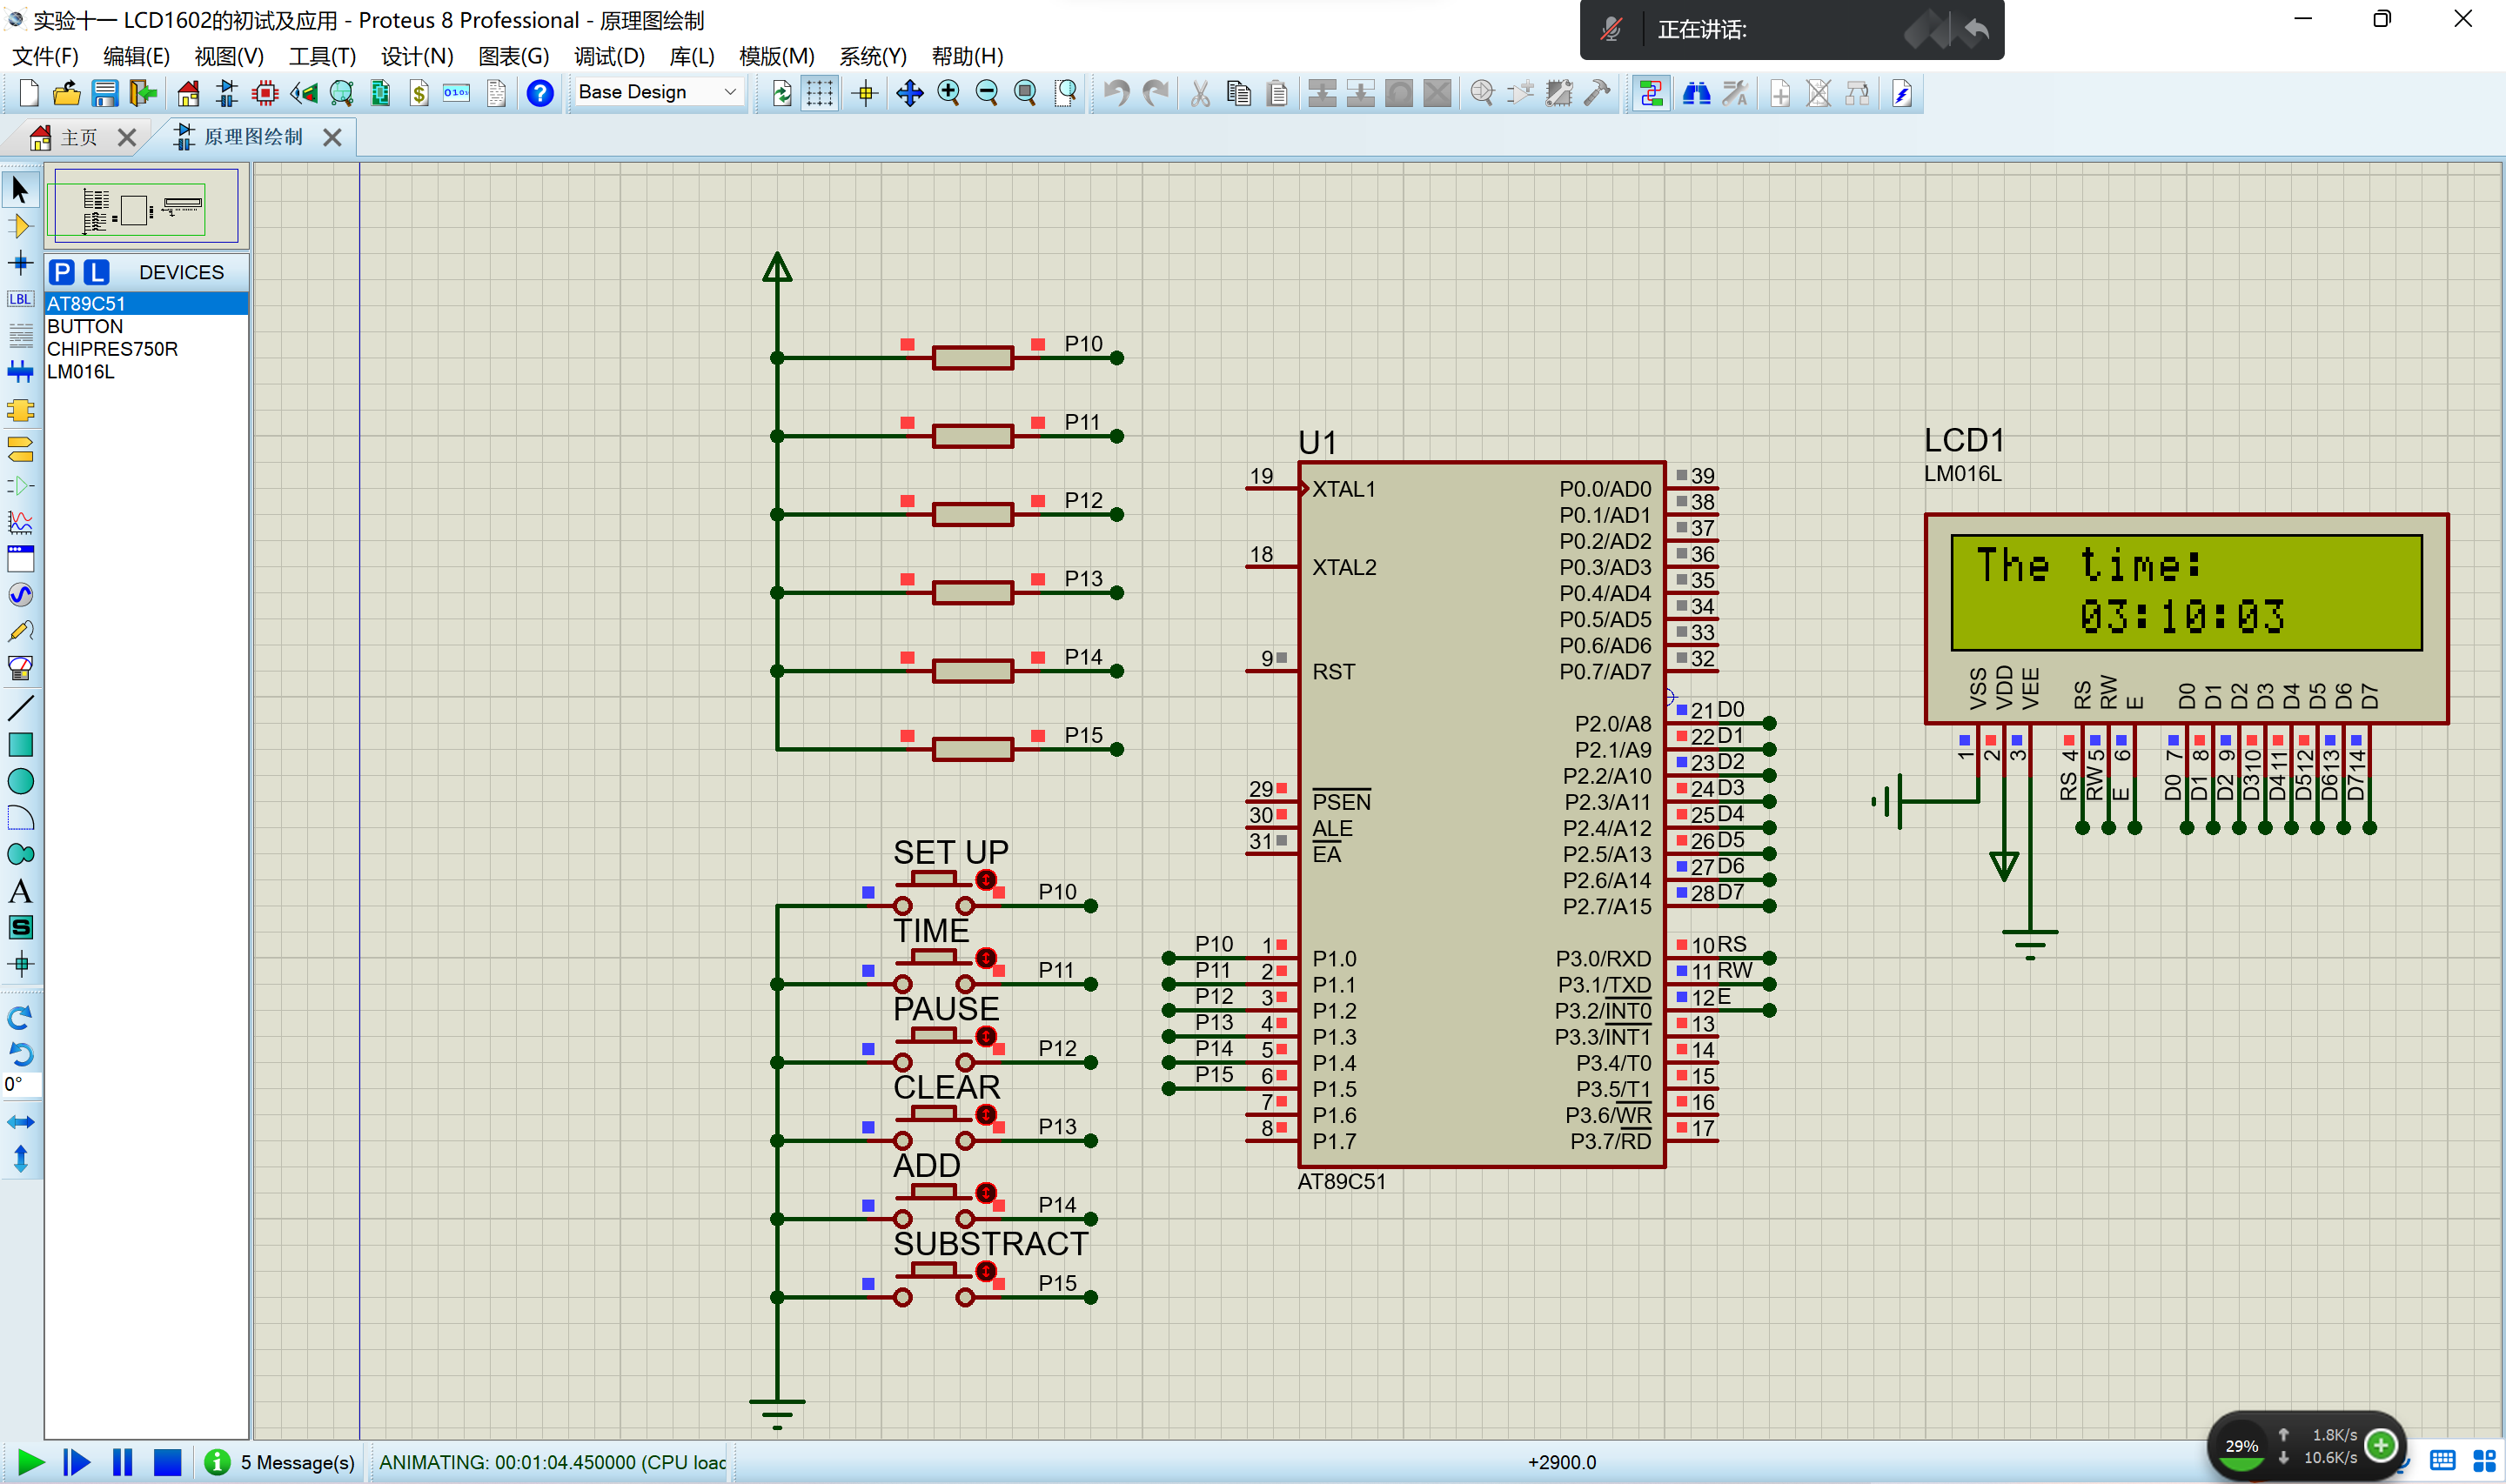Click the pan/center view arrows icon
Viewport: 2506px width, 1484px height.
click(x=909, y=93)
